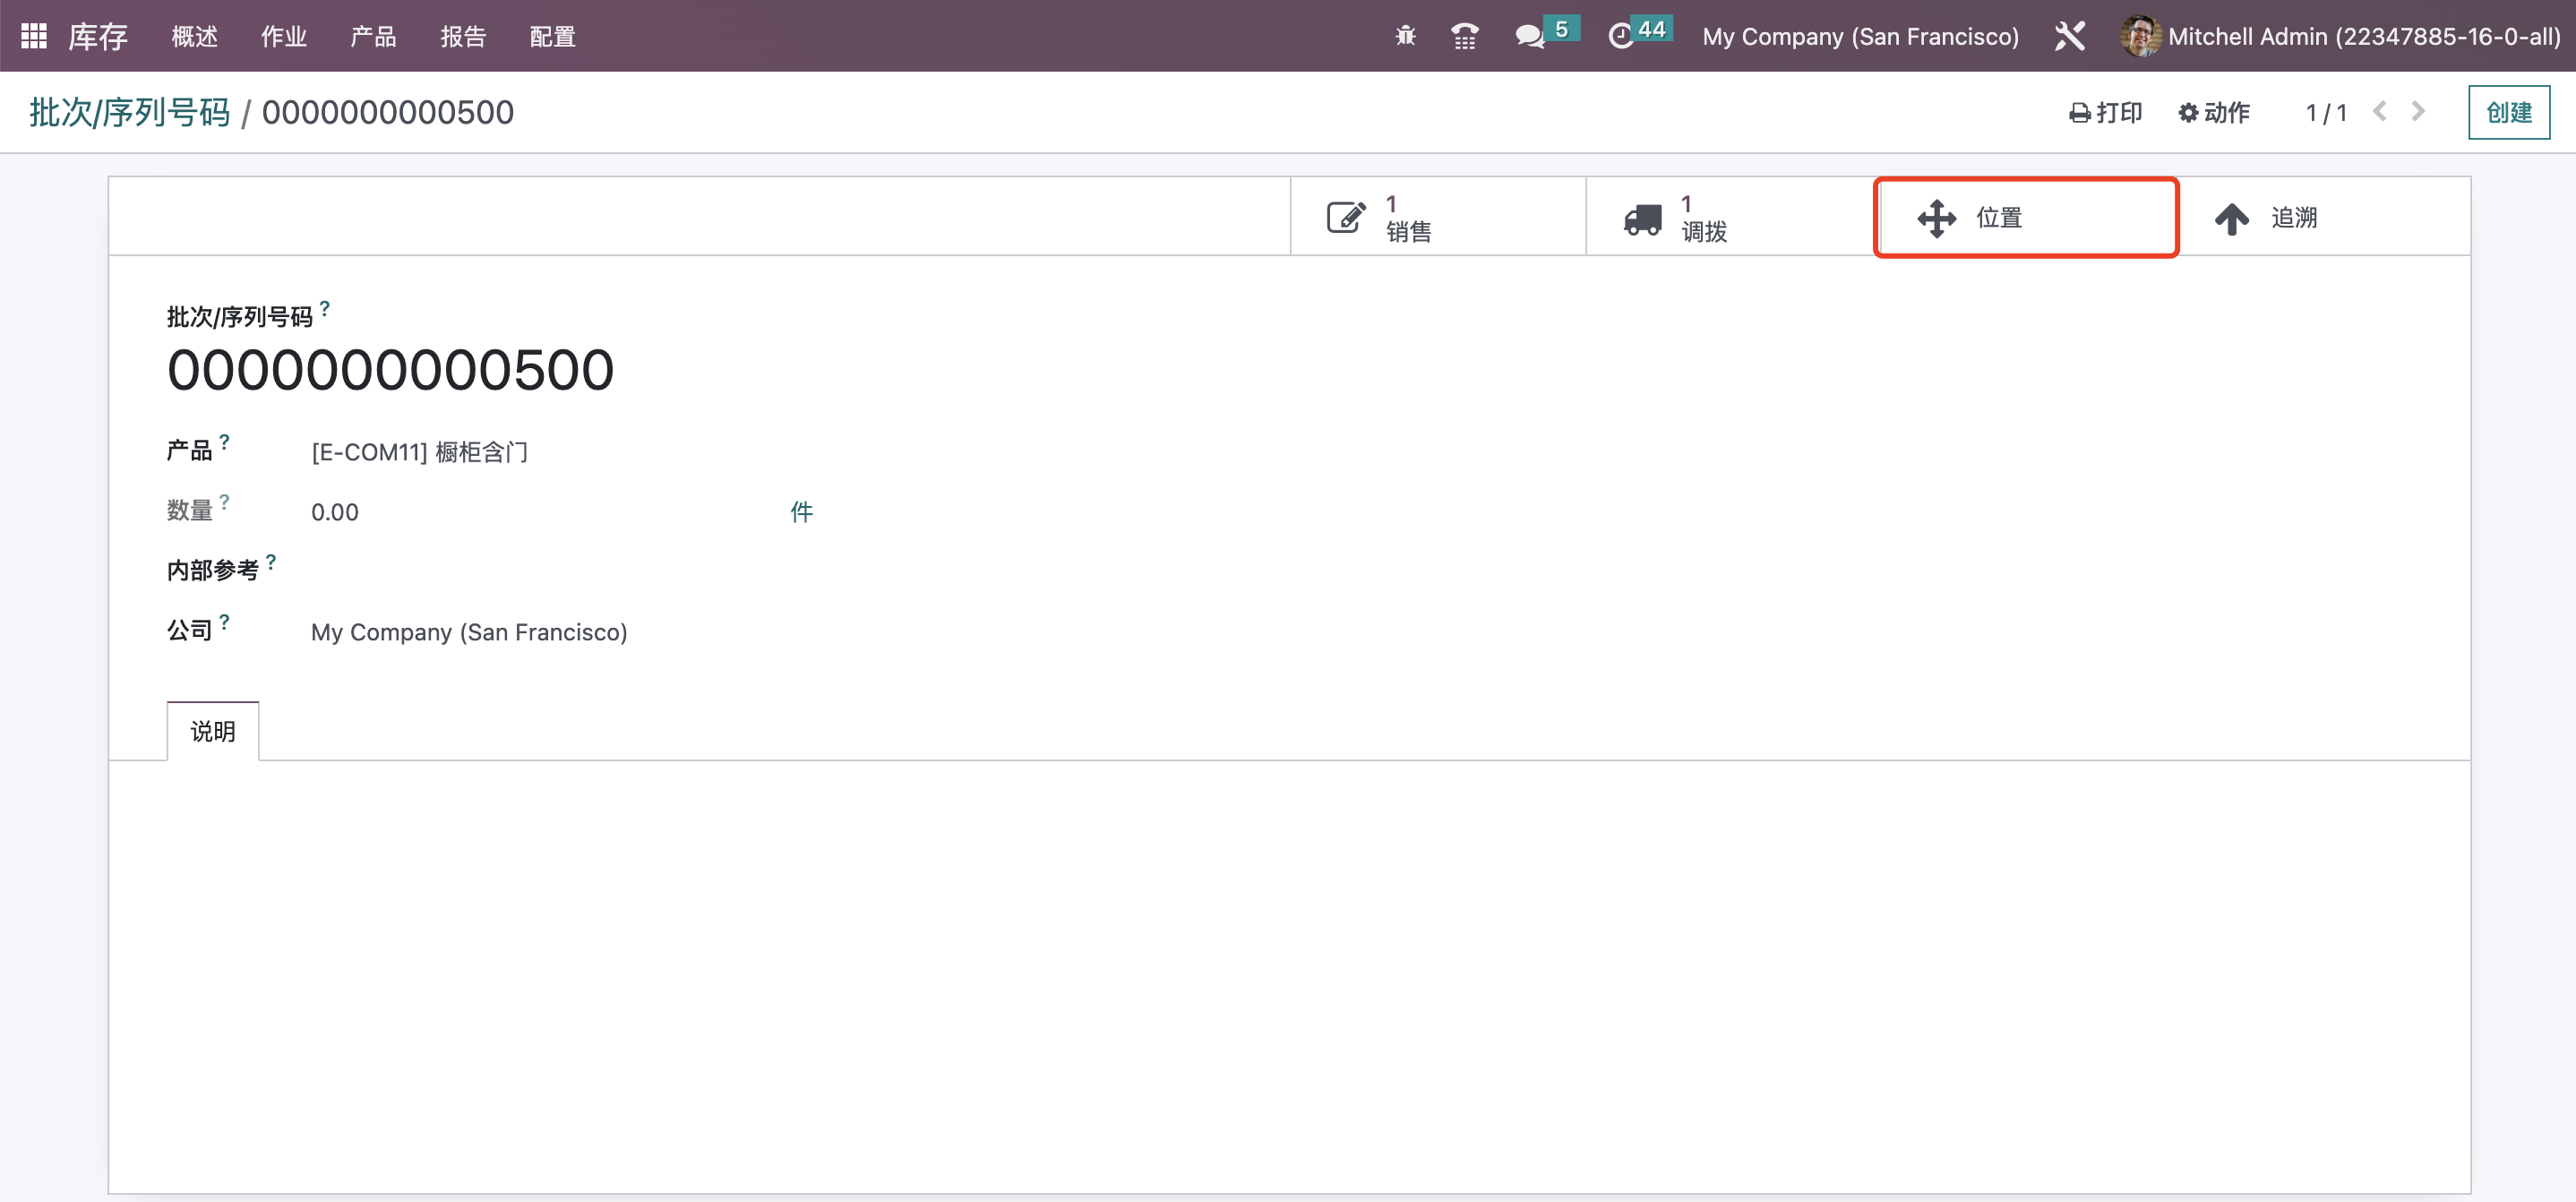Image resolution: width=2576 pixels, height=1202 pixels.
Task: Open the VoIP phone icon
Action: point(1464,36)
